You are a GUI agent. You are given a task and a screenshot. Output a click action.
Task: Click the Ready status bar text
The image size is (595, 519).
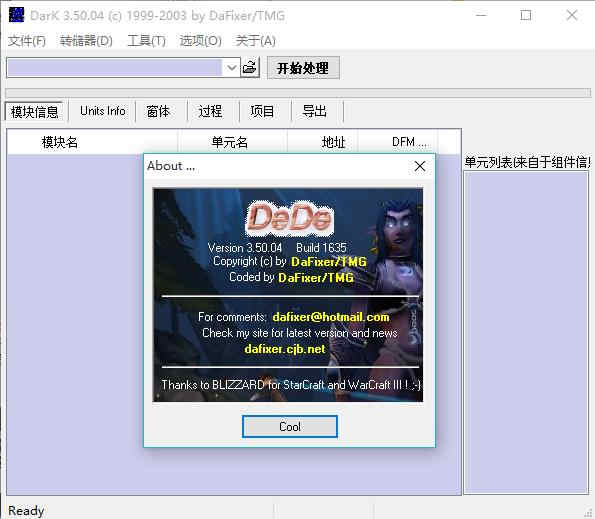click(x=26, y=511)
